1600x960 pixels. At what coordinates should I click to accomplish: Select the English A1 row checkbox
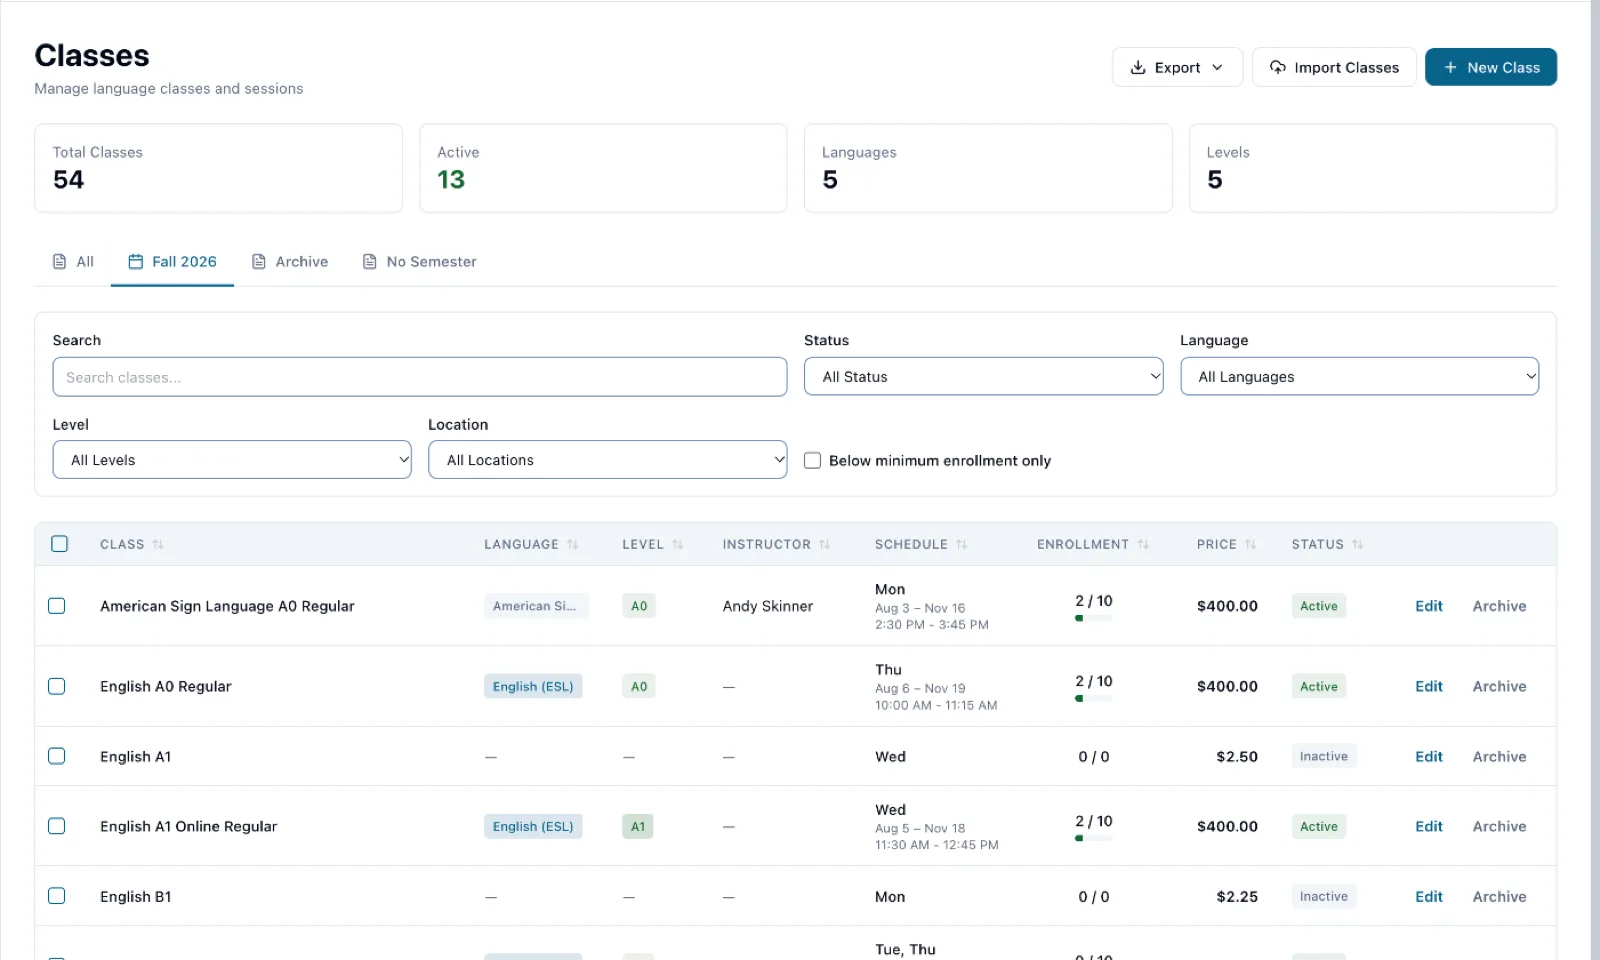pyautogui.click(x=57, y=756)
